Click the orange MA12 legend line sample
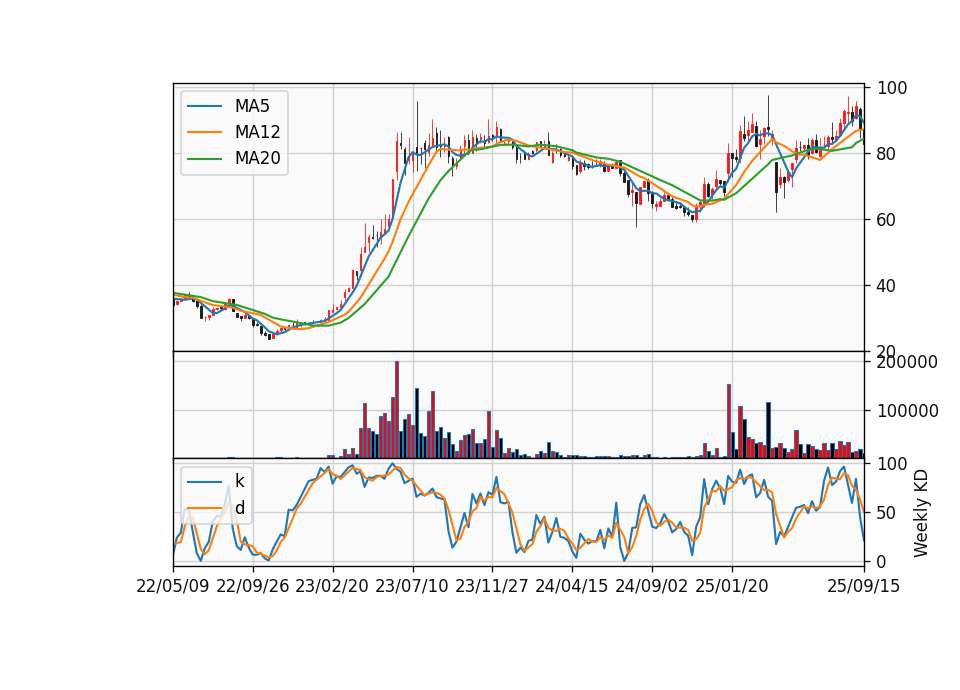This screenshot has width=960, height=690. [x=204, y=132]
